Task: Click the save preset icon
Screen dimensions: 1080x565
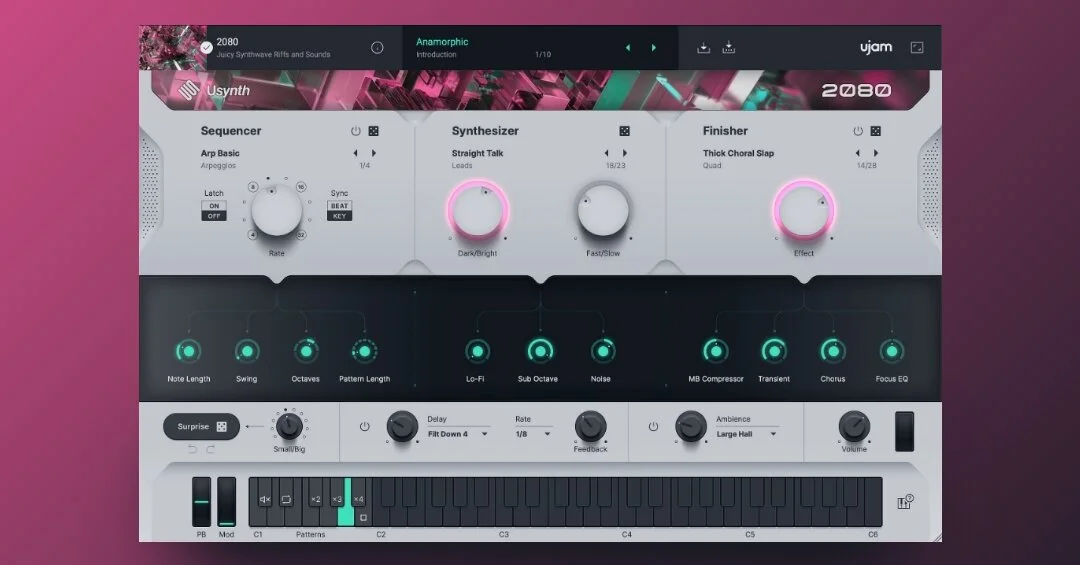Action: tap(729, 48)
